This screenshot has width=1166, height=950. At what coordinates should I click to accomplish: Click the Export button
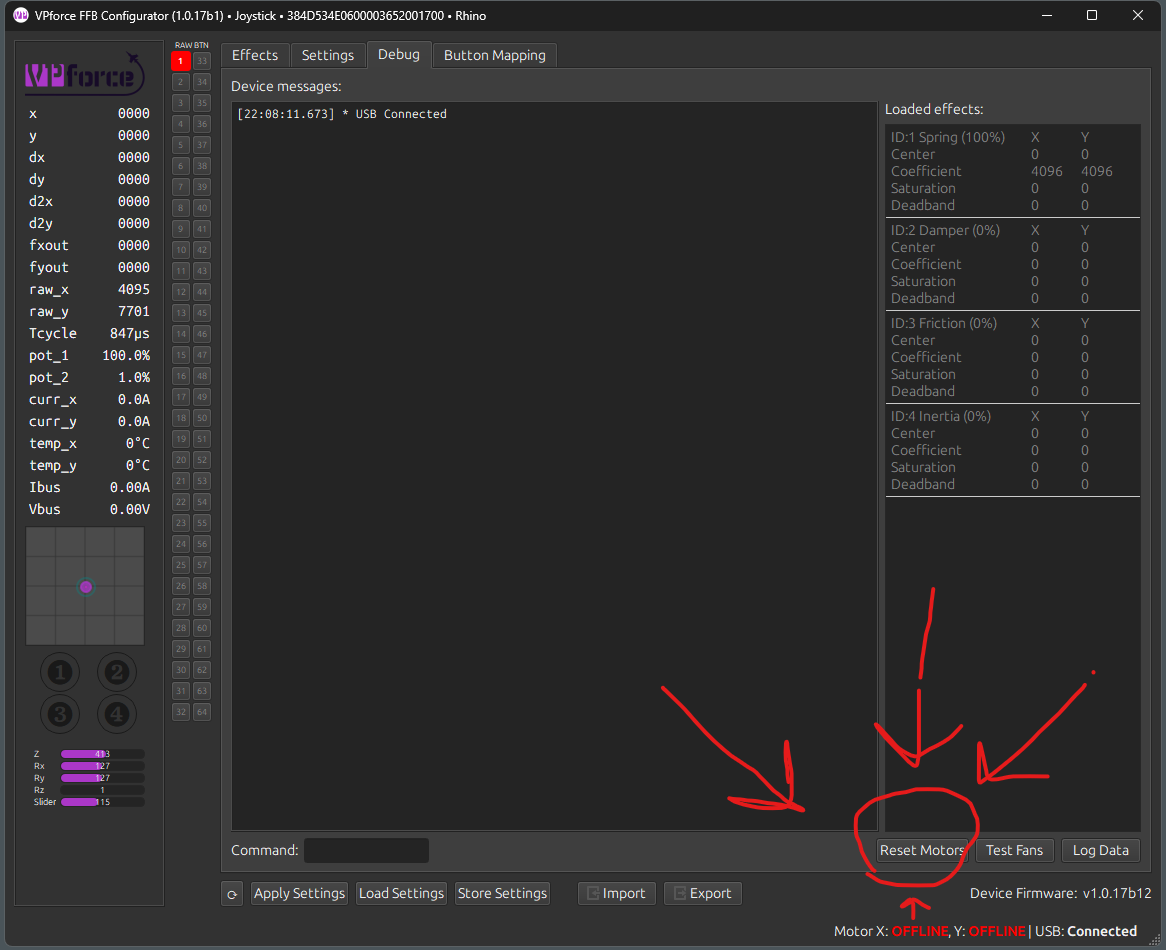(703, 894)
